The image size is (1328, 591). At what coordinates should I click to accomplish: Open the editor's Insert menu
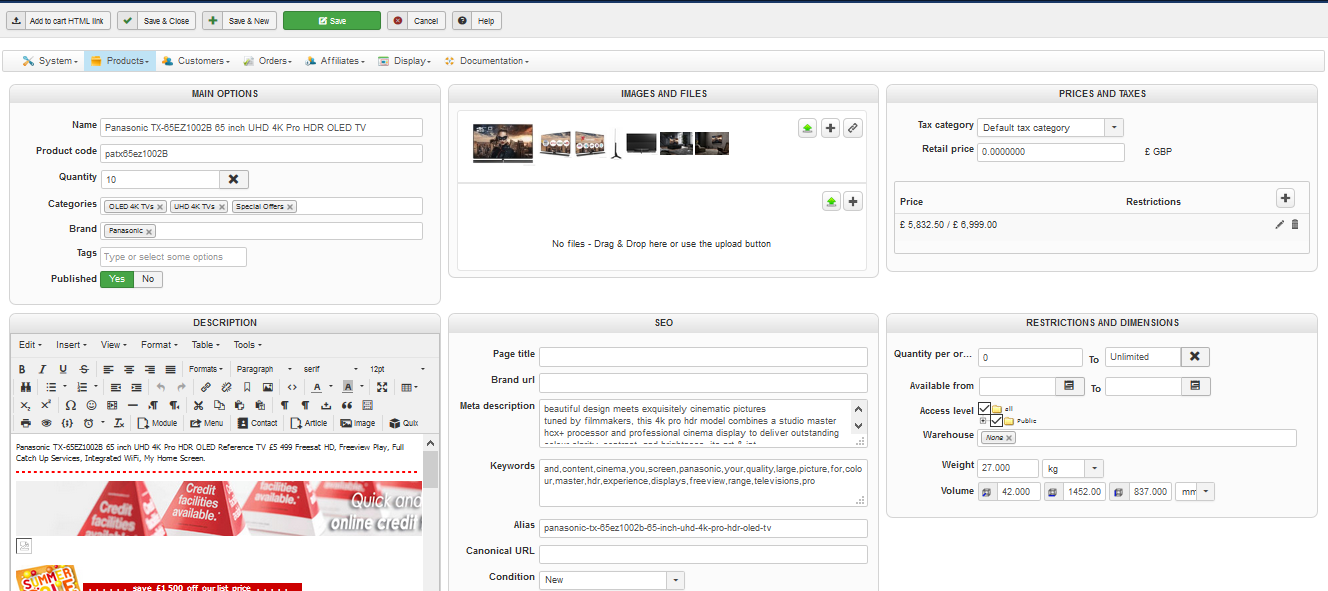(x=71, y=345)
